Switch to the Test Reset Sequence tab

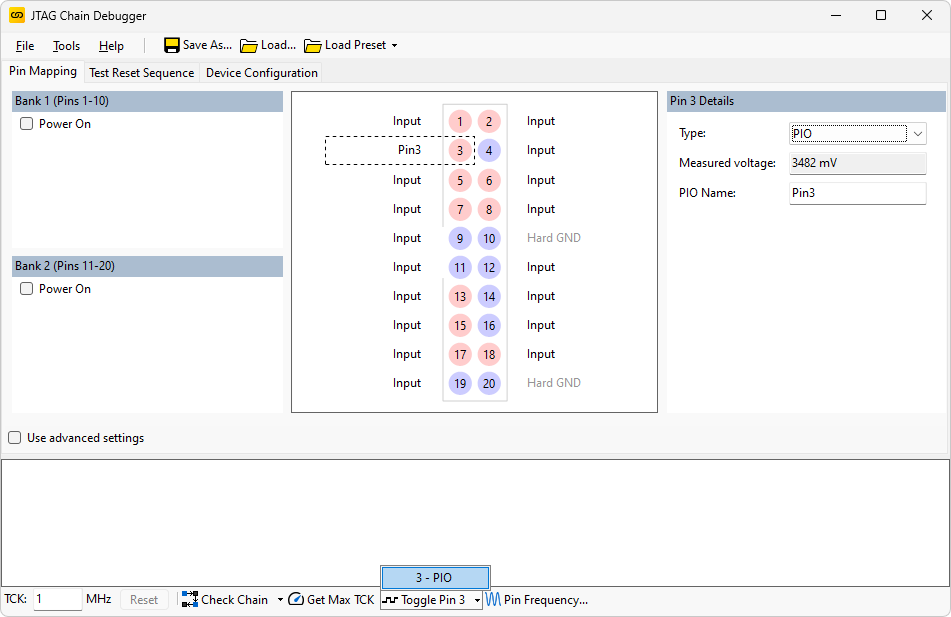pyautogui.click(x=141, y=73)
